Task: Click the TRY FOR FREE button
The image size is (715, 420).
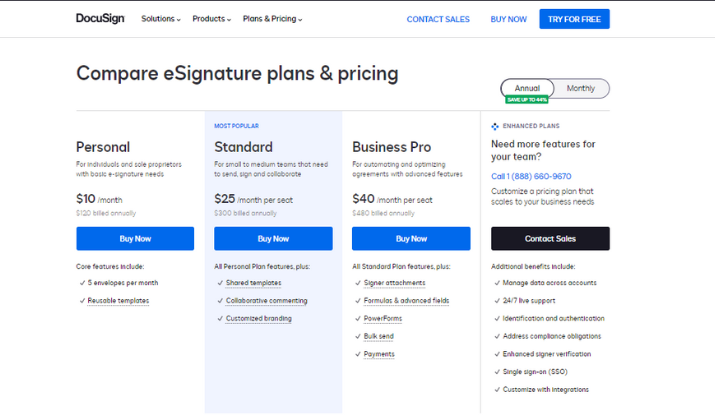Action: [x=574, y=19]
